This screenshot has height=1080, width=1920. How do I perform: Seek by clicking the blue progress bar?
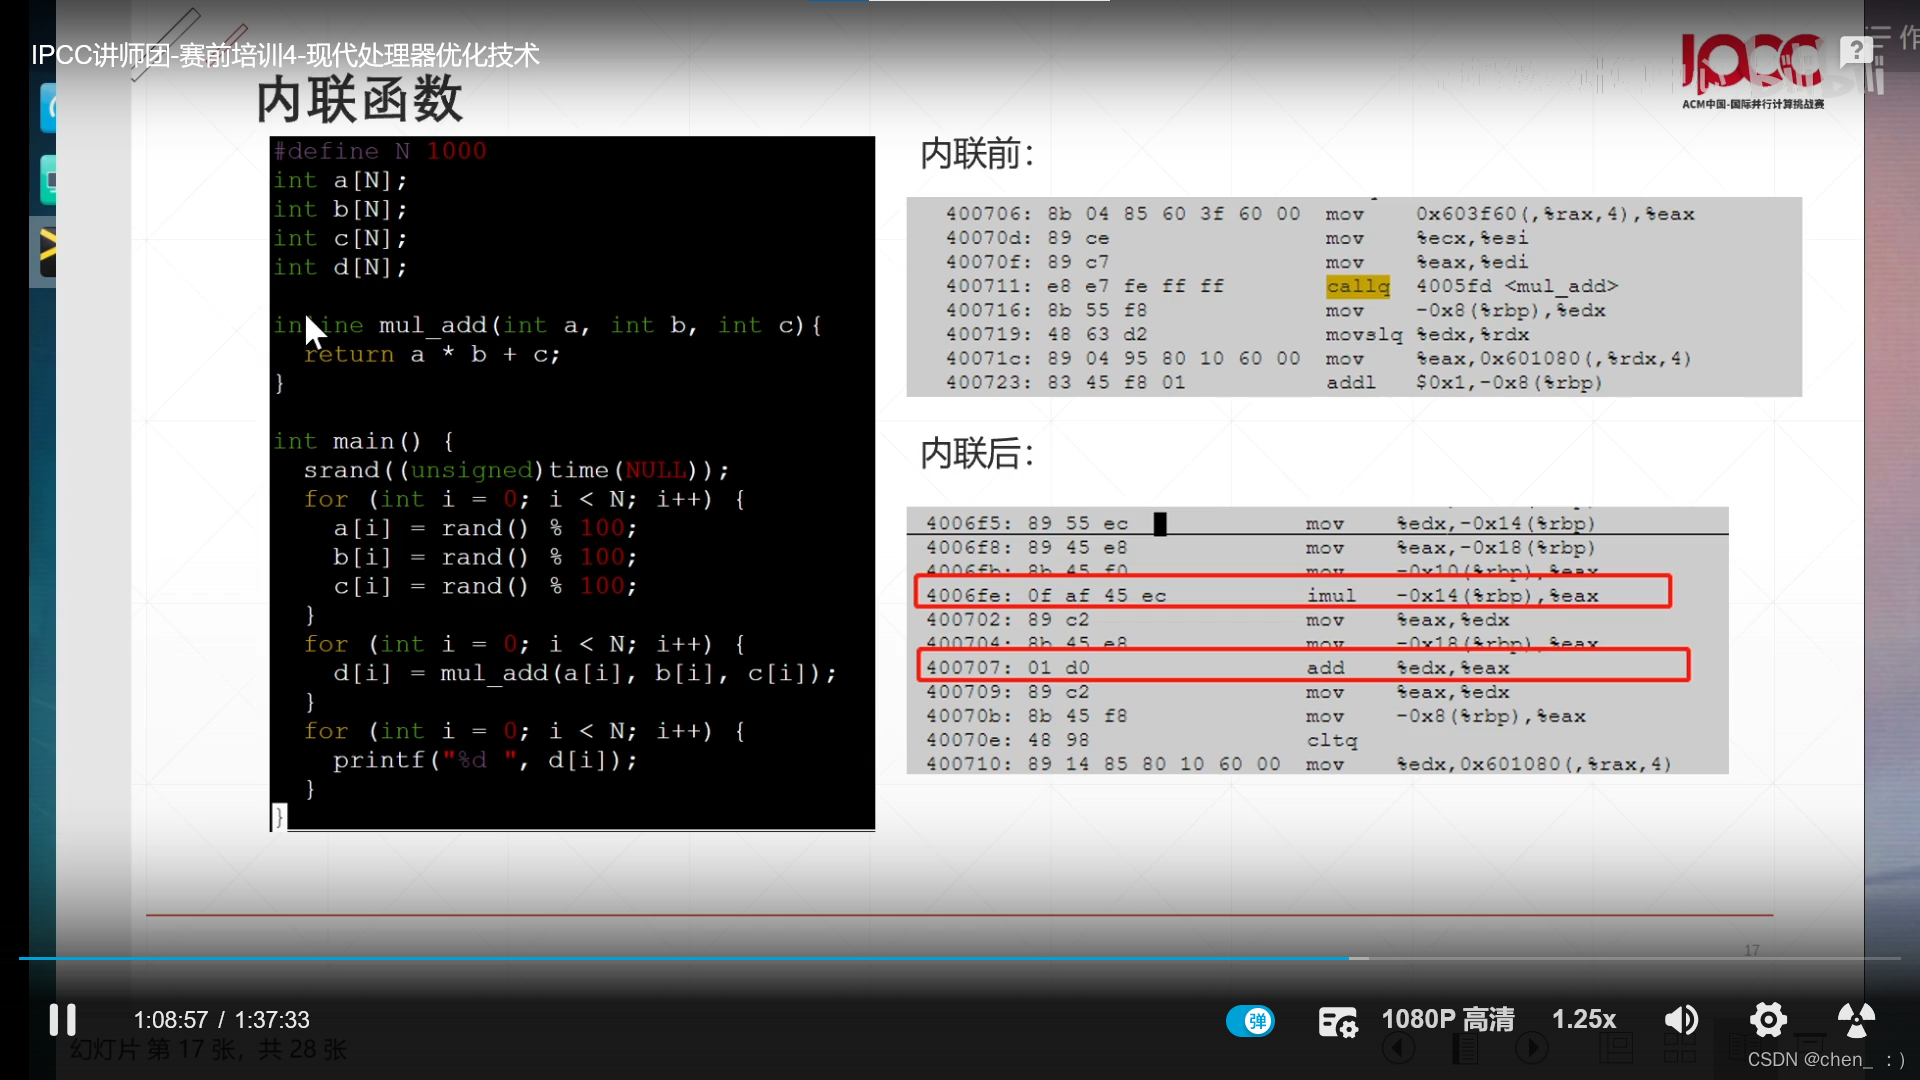[700, 958]
